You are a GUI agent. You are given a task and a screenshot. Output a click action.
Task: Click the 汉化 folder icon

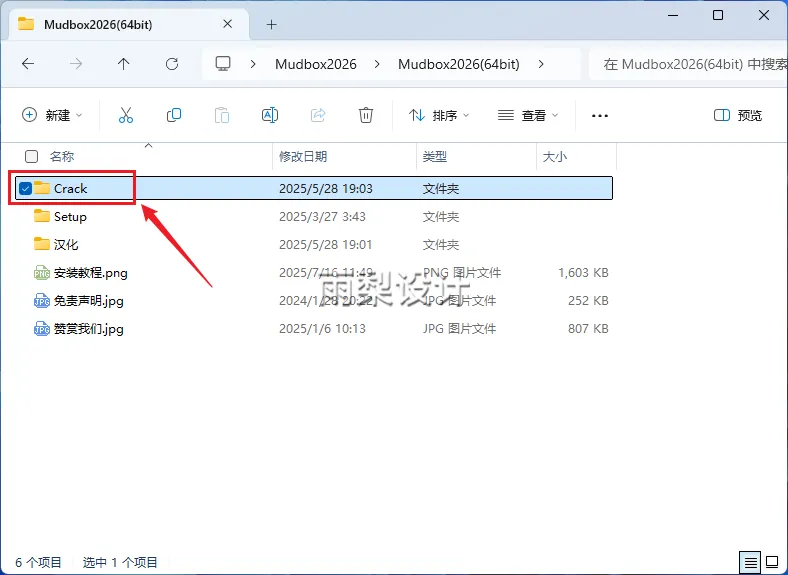42,244
